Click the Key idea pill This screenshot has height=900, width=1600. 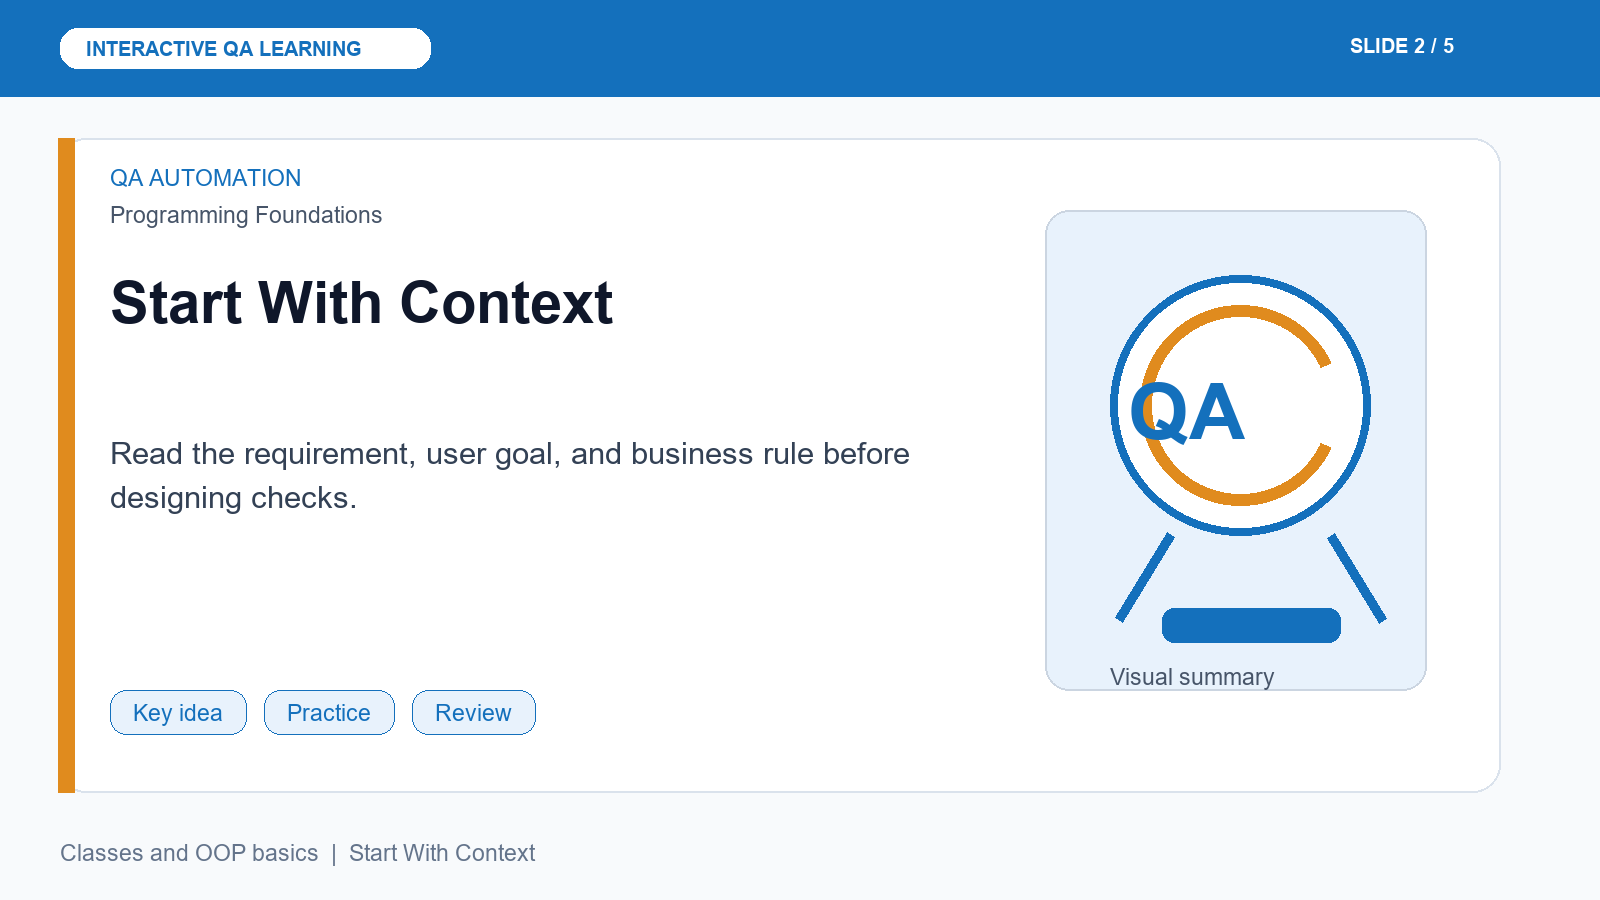(x=178, y=712)
